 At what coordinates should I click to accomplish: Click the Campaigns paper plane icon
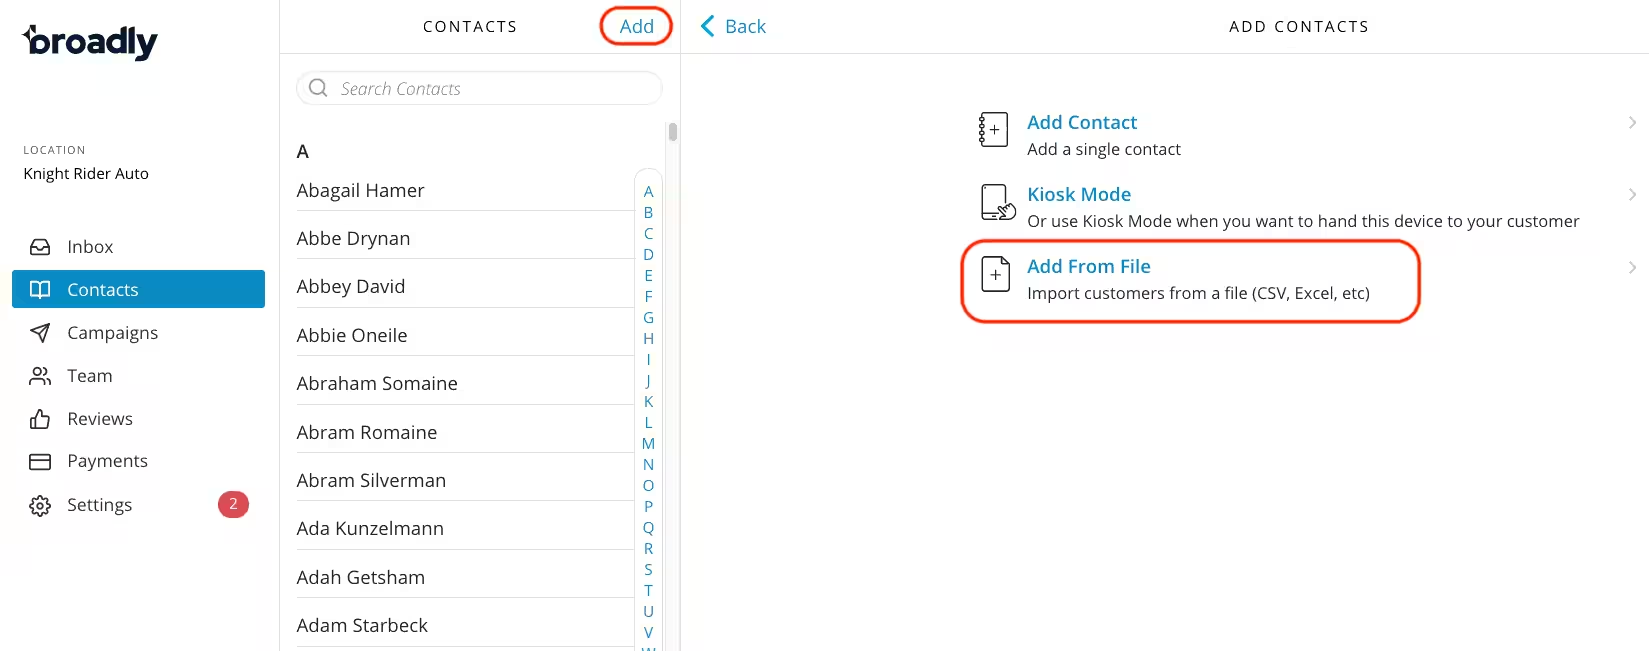(x=40, y=333)
